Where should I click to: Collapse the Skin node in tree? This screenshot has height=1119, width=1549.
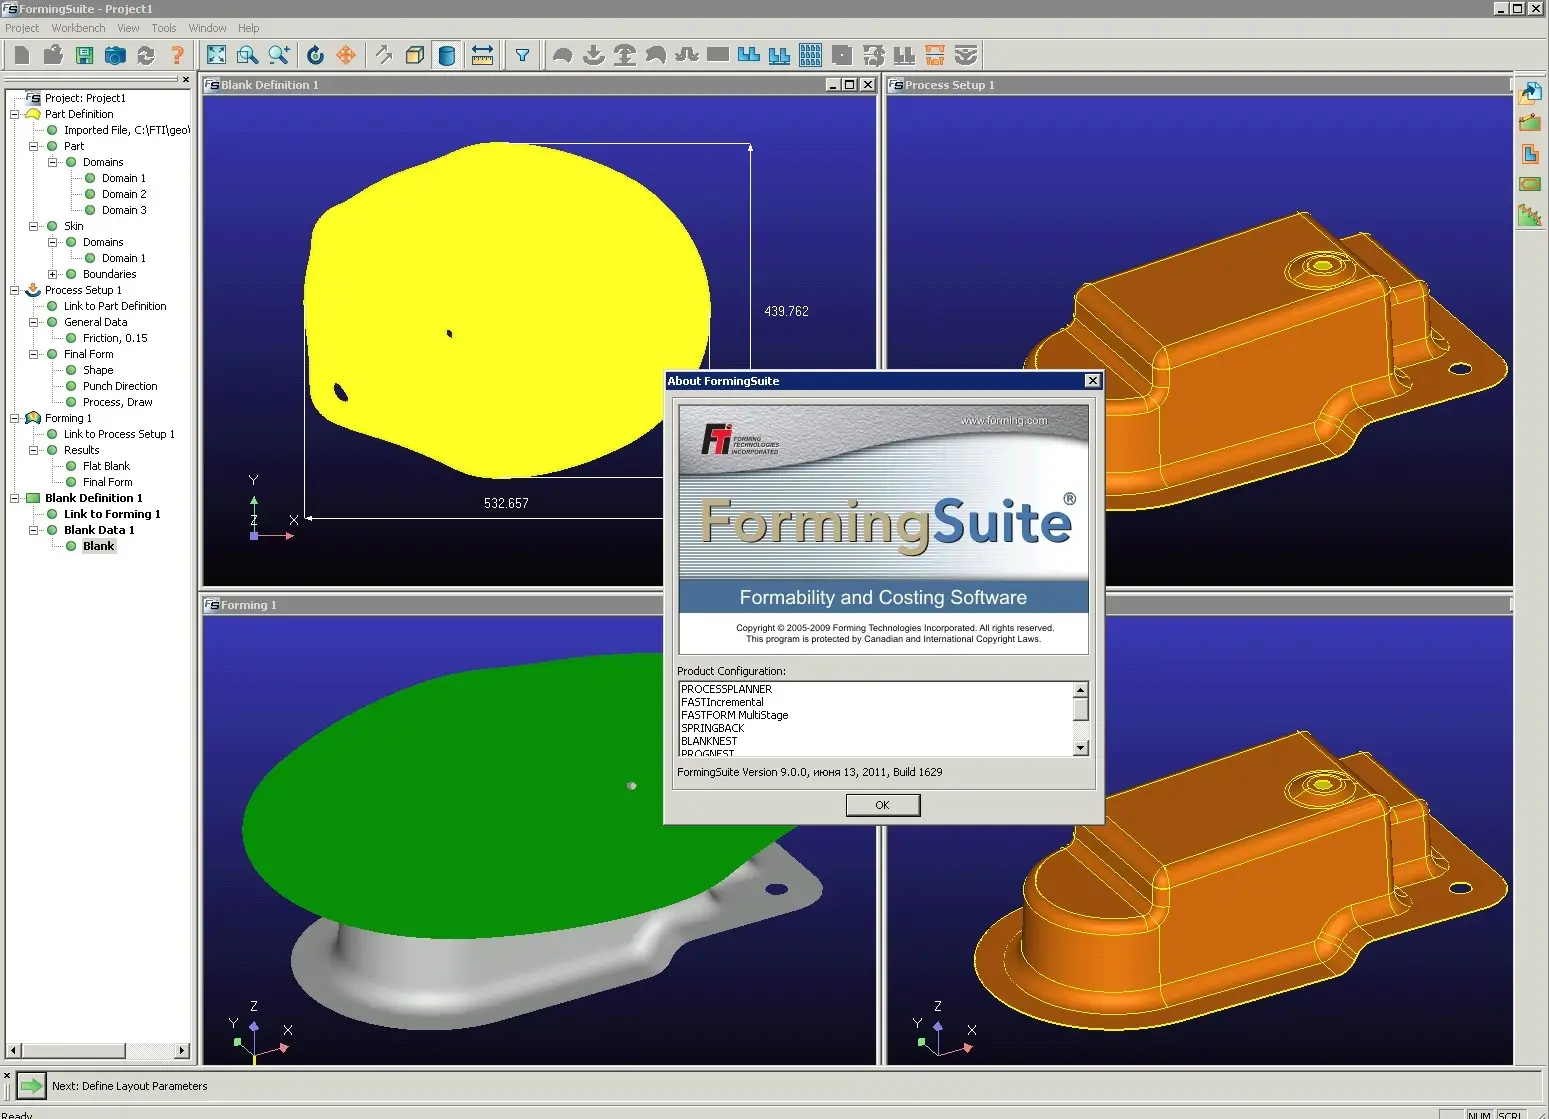pyautogui.click(x=33, y=226)
